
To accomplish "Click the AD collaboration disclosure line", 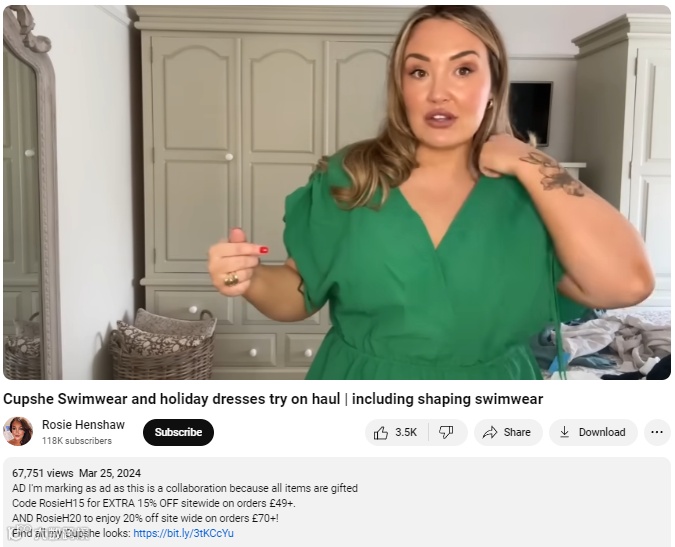I will [x=185, y=488].
